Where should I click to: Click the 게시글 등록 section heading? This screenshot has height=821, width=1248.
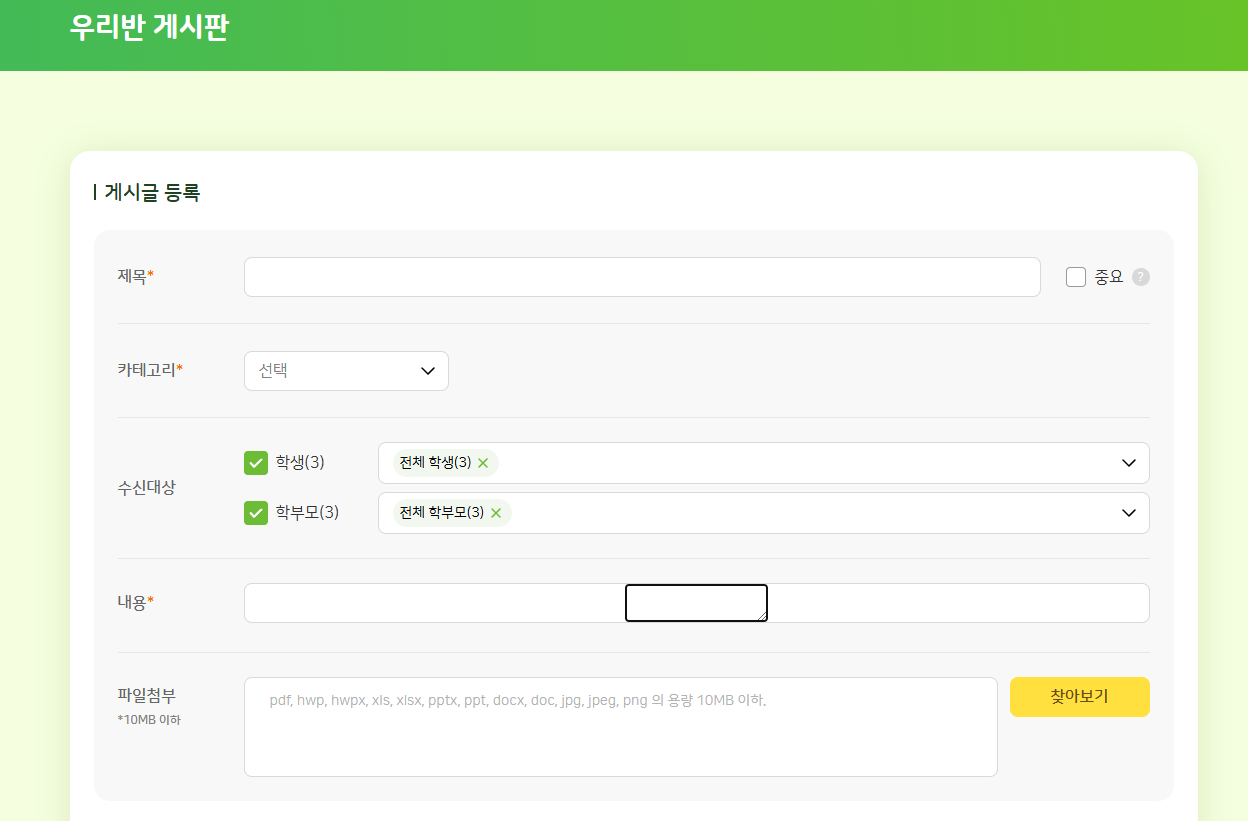tap(152, 193)
